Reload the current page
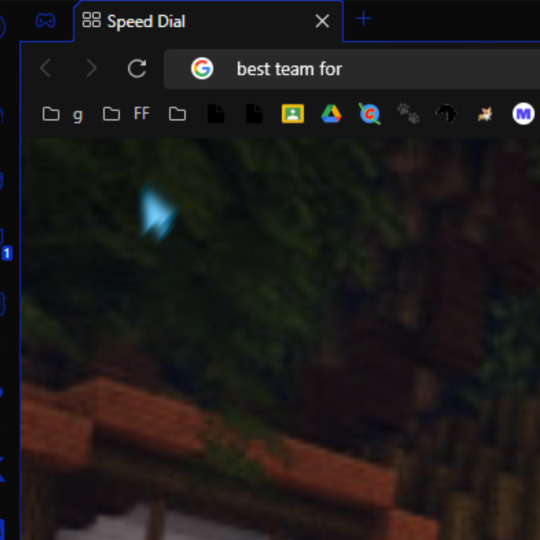Screen dimensions: 540x540 pyautogui.click(x=137, y=68)
